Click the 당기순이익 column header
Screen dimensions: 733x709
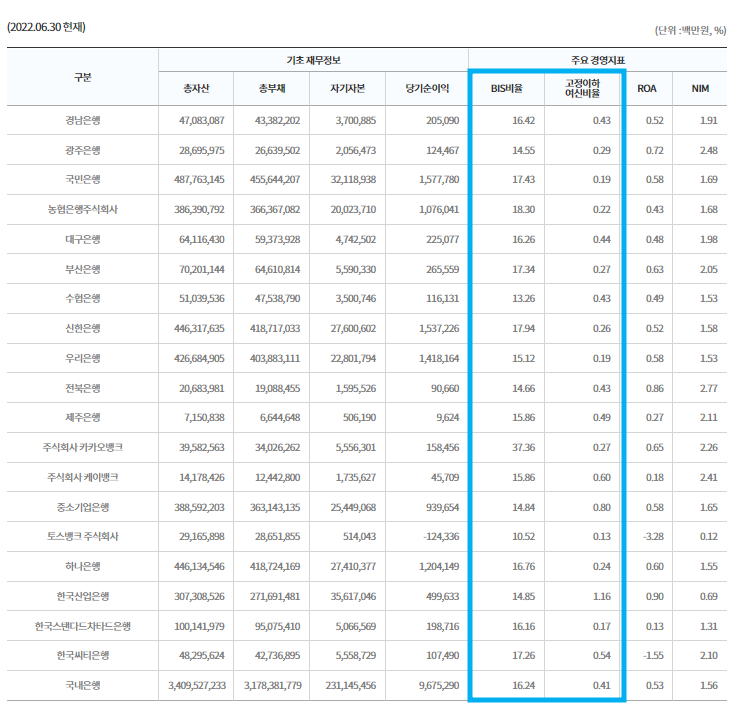(x=427, y=88)
